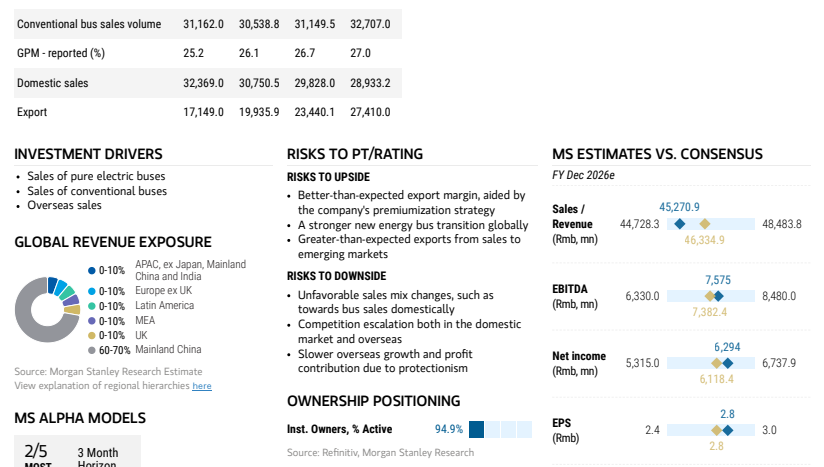Click 'Source: Refinitiv, Morgan Stanley Research' note
The height and width of the screenshot is (467, 824).
380,452
